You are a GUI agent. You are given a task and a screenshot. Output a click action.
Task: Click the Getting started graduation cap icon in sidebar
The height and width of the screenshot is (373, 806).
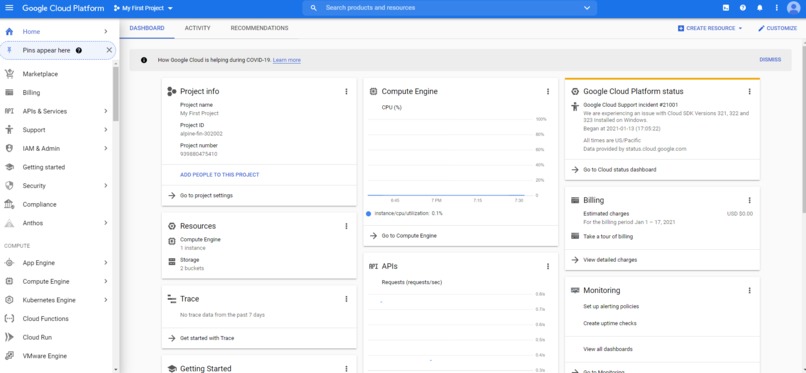(x=9, y=167)
